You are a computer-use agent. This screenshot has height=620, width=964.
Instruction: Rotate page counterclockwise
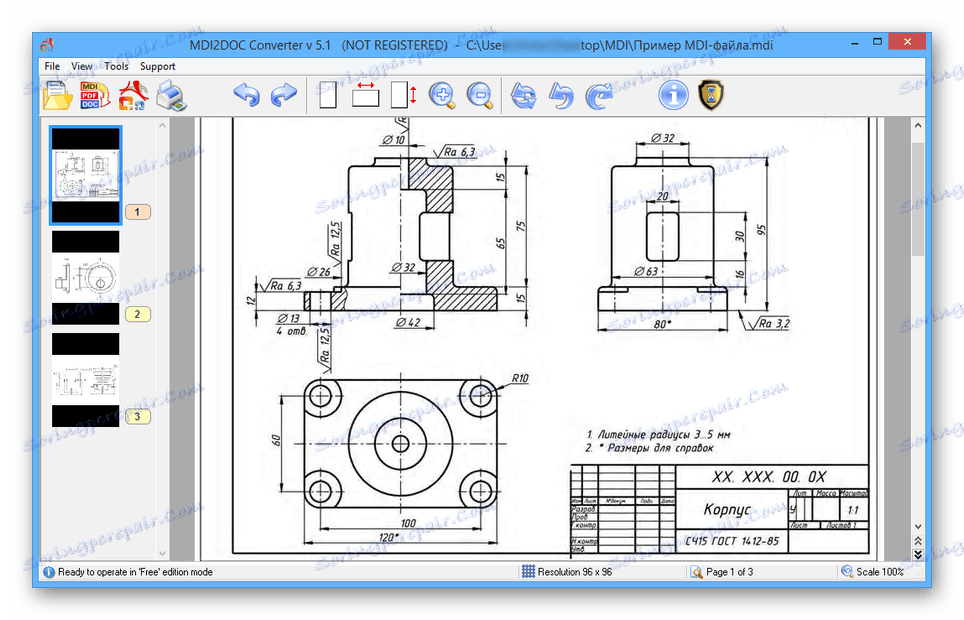click(x=561, y=96)
